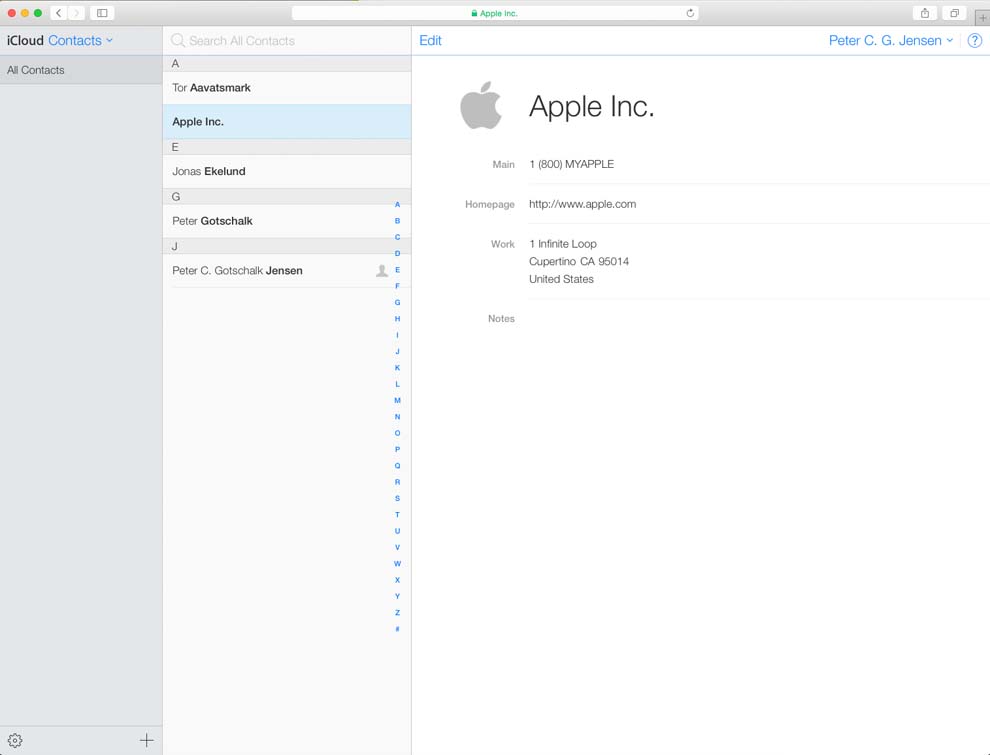
Task: Show all tabs with the tabs icon
Action: [x=954, y=13]
